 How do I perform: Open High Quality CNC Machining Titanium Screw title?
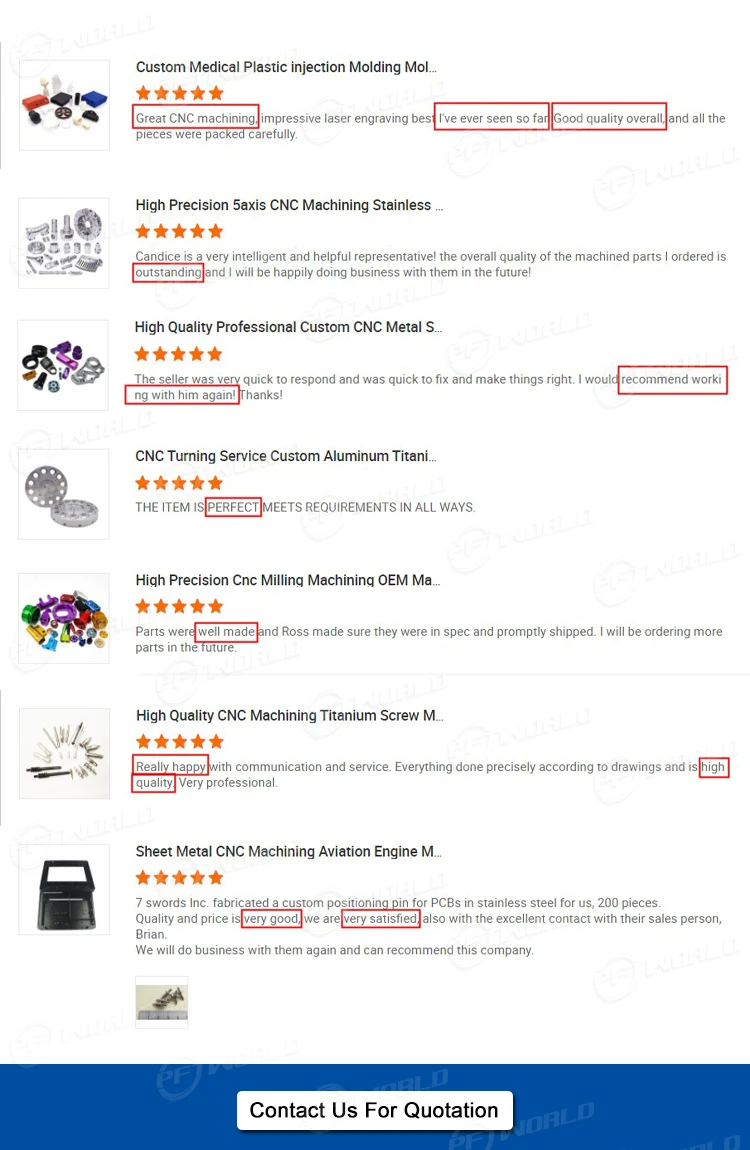[x=290, y=715]
